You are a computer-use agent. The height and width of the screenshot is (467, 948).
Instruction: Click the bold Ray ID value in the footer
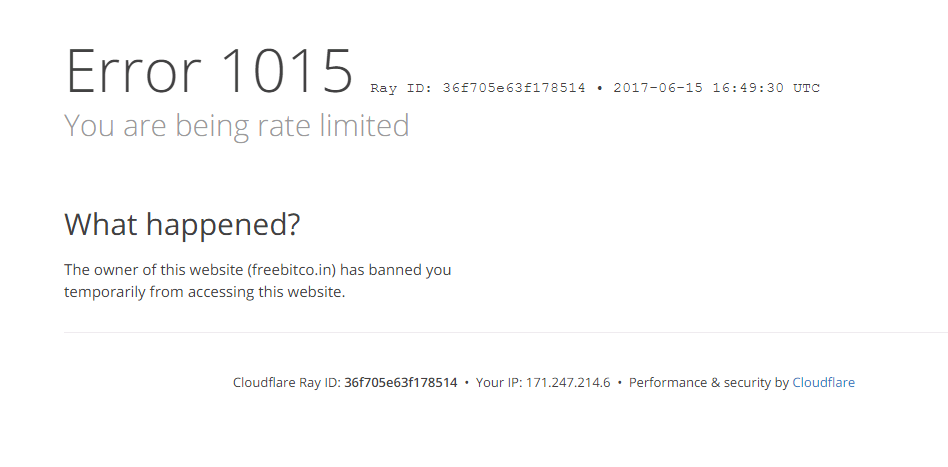pyautogui.click(x=400, y=382)
